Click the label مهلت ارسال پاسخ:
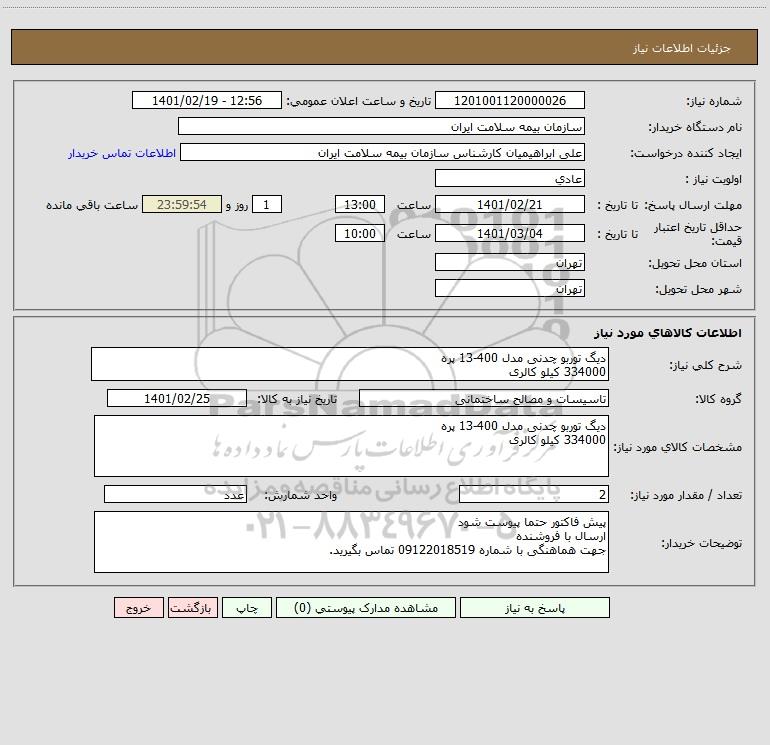 coord(693,205)
